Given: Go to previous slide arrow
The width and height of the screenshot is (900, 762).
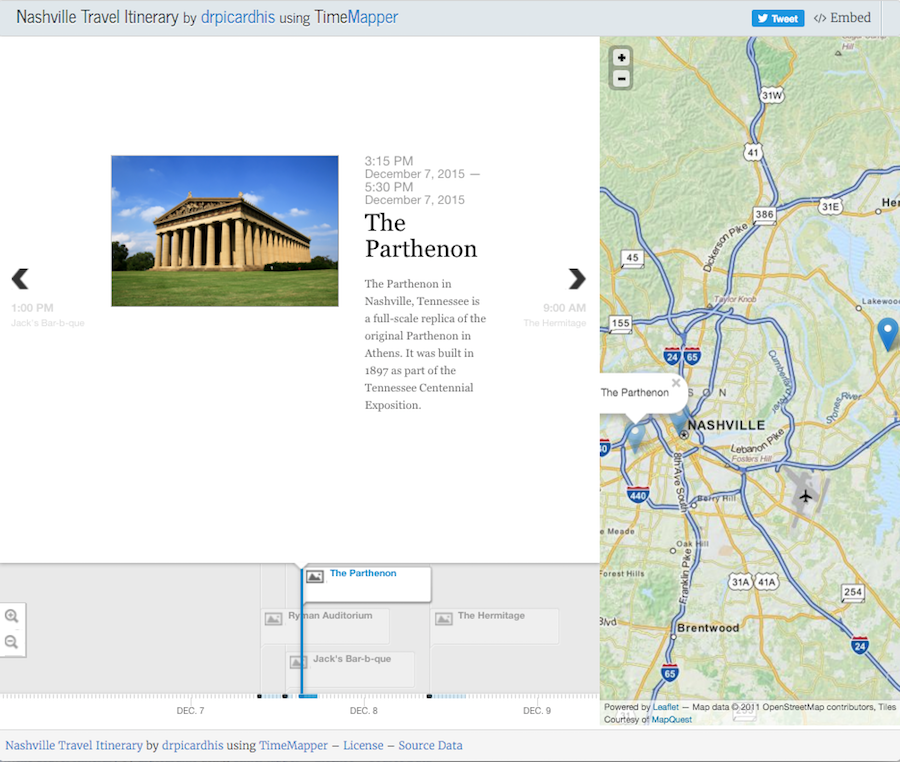Looking at the screenshot, I should [x=20, y=279].
